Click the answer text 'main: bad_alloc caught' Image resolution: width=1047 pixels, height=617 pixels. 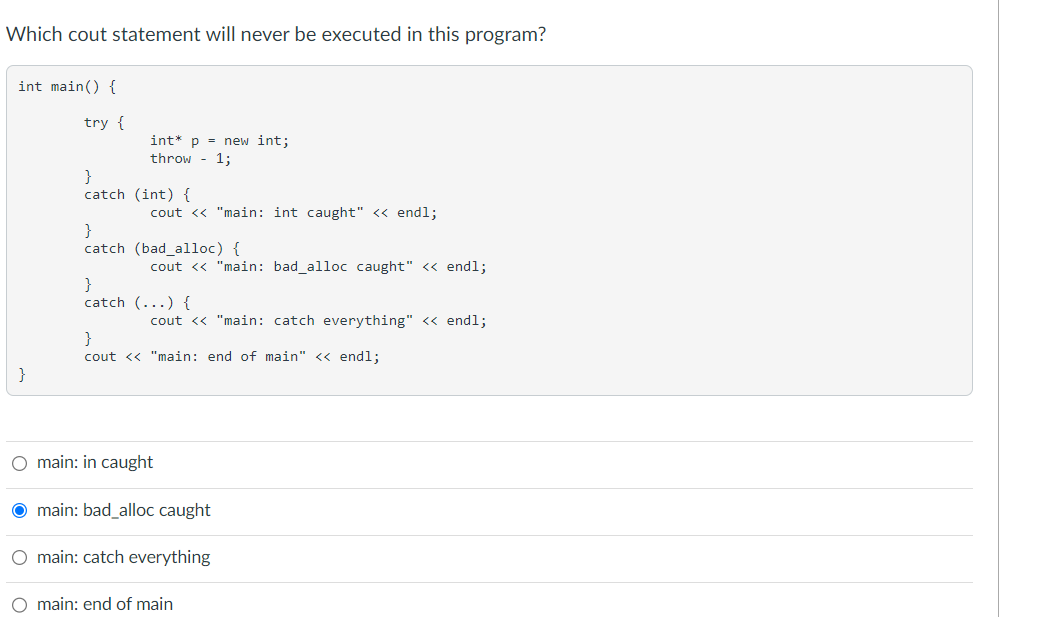[x=123, y=510]
